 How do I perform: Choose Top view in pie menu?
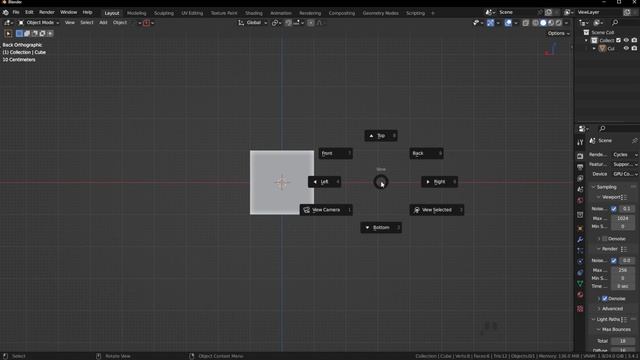point(381,136)
